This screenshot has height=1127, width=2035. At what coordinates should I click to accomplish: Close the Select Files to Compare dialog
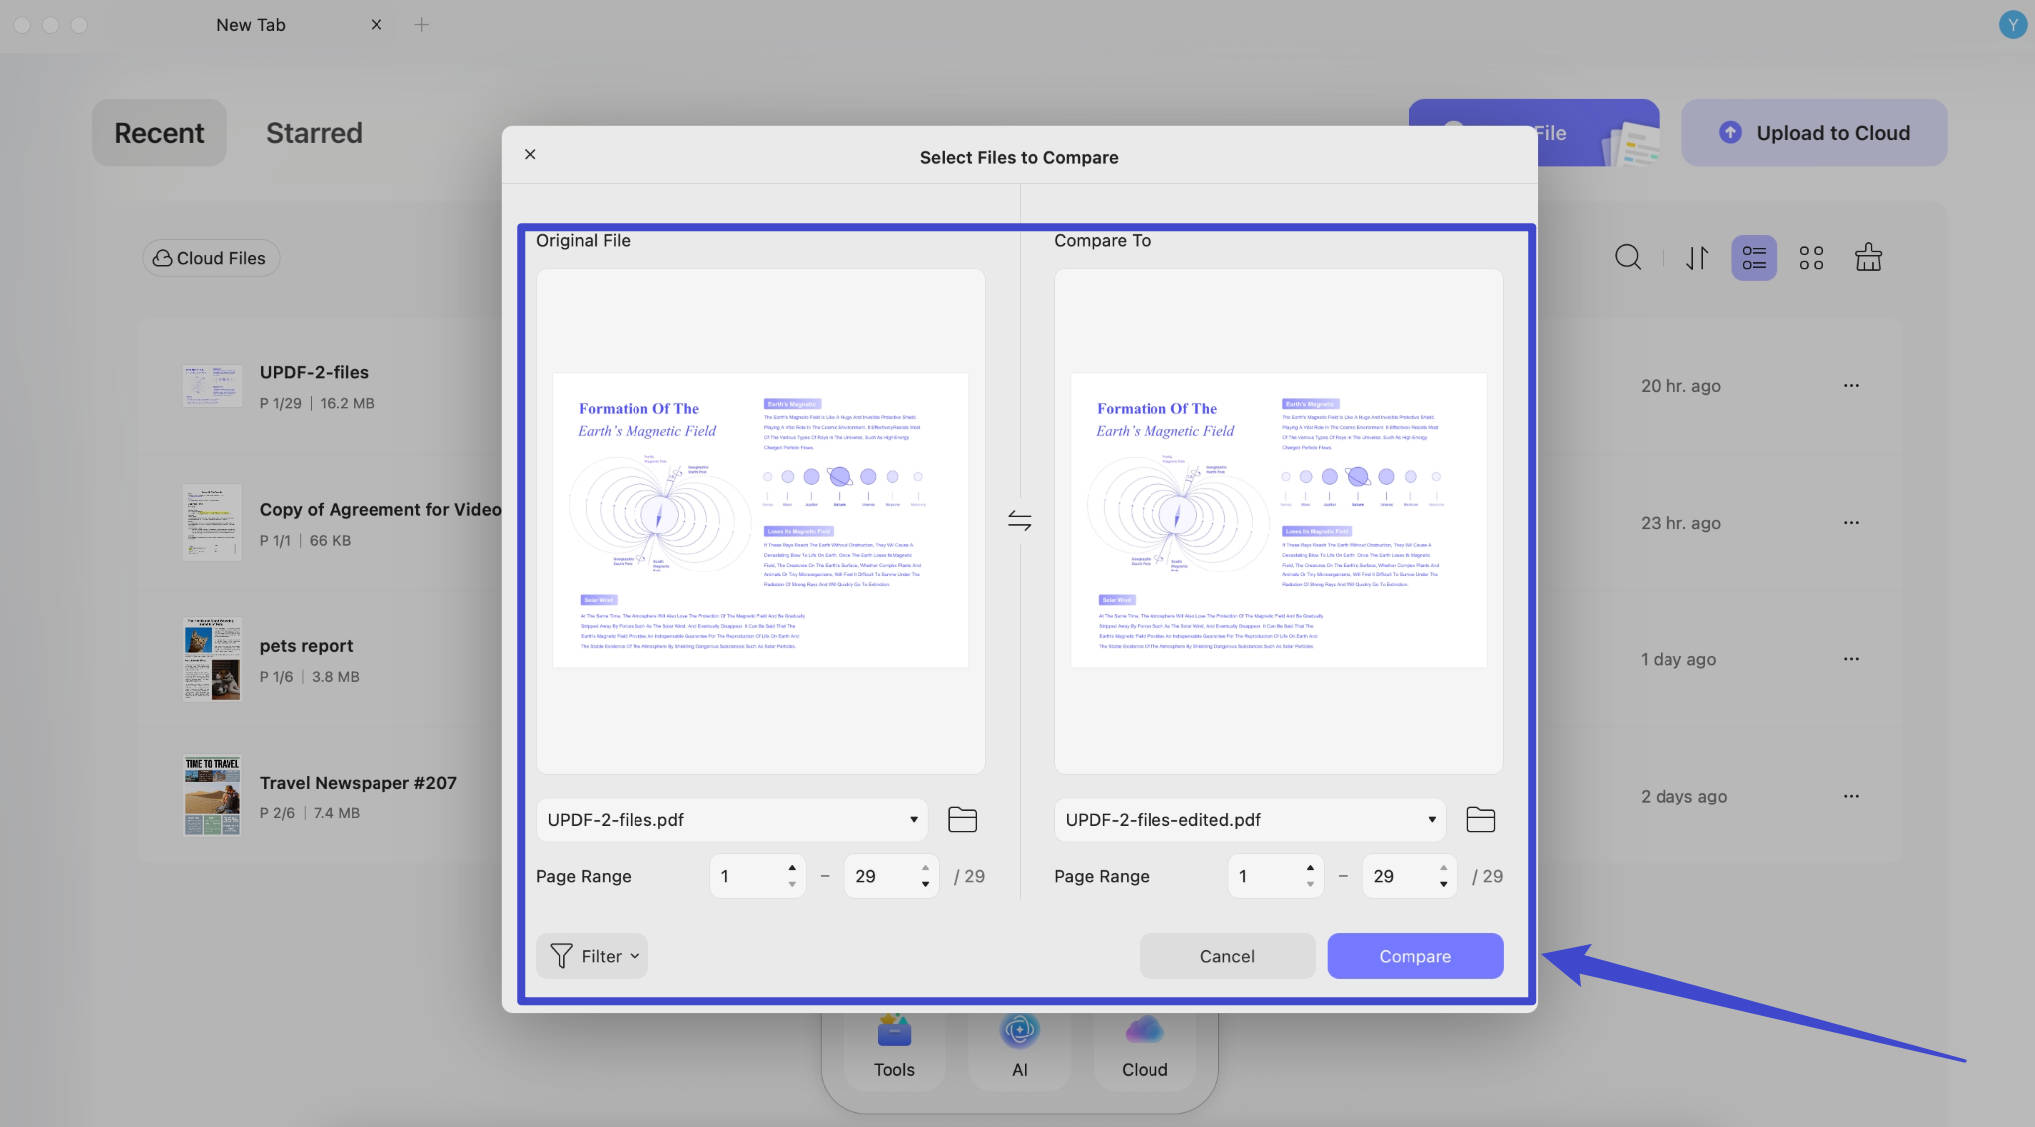tap(530, 154)
